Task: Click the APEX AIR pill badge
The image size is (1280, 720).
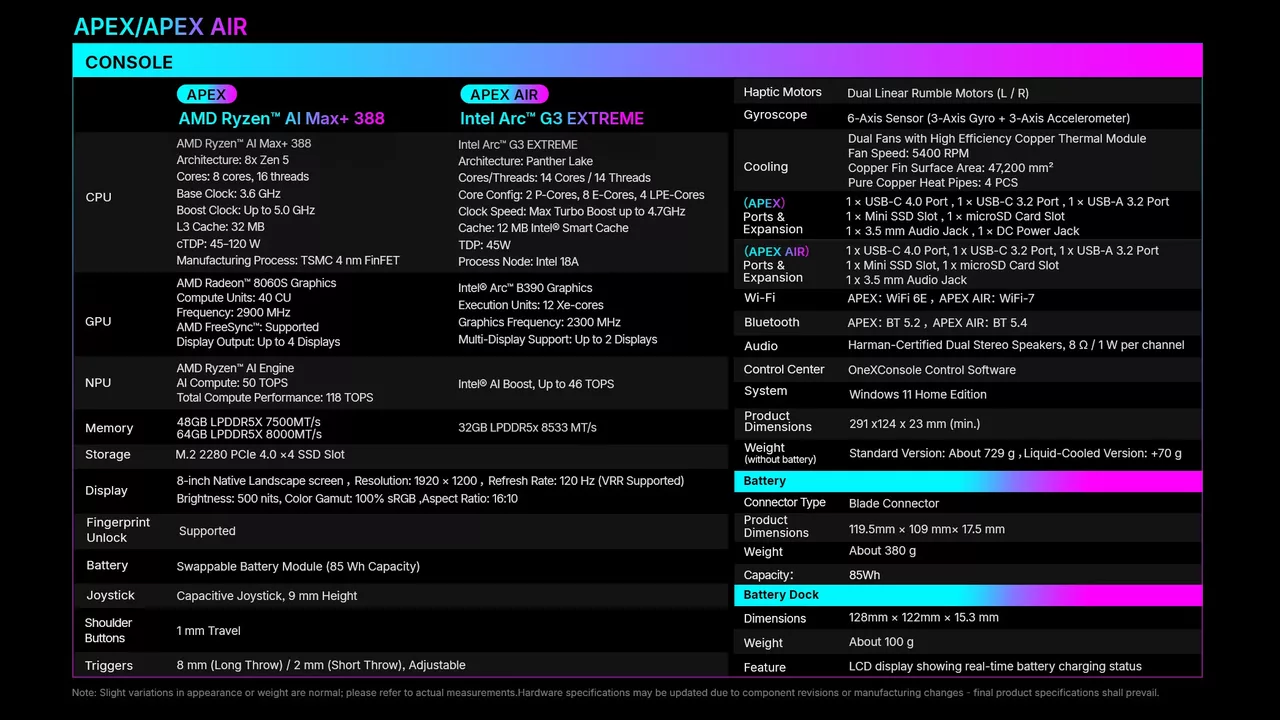Action: pyautogui.click(x=504, y=95)
